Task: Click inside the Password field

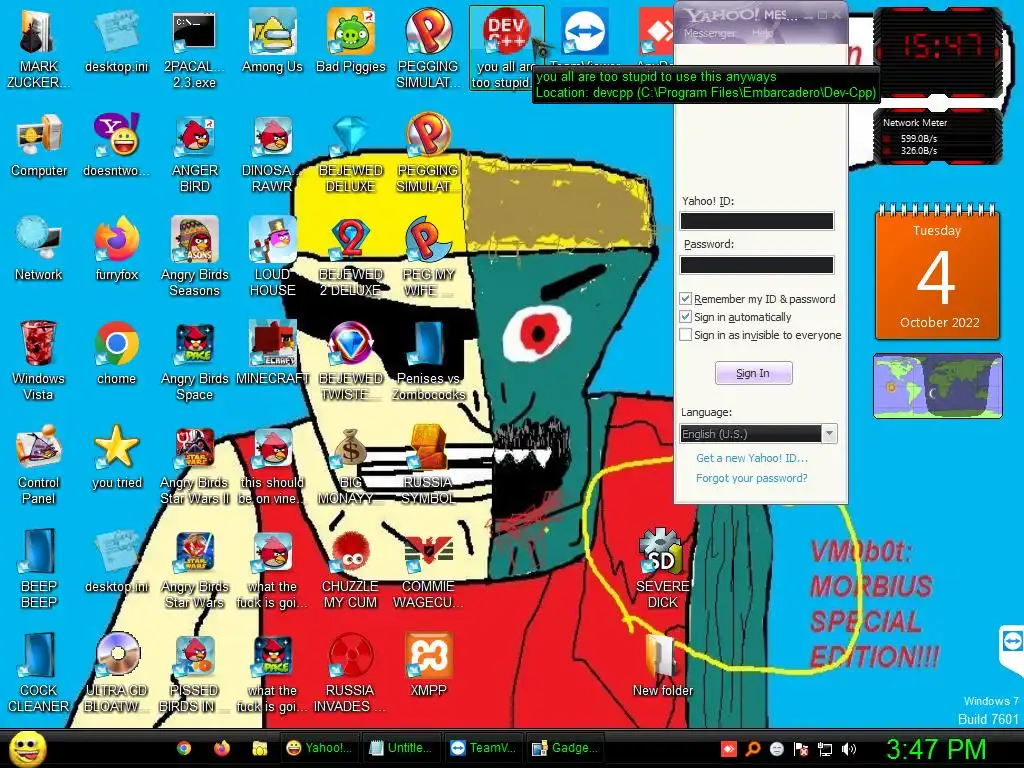Action: [x=757, y=264]
